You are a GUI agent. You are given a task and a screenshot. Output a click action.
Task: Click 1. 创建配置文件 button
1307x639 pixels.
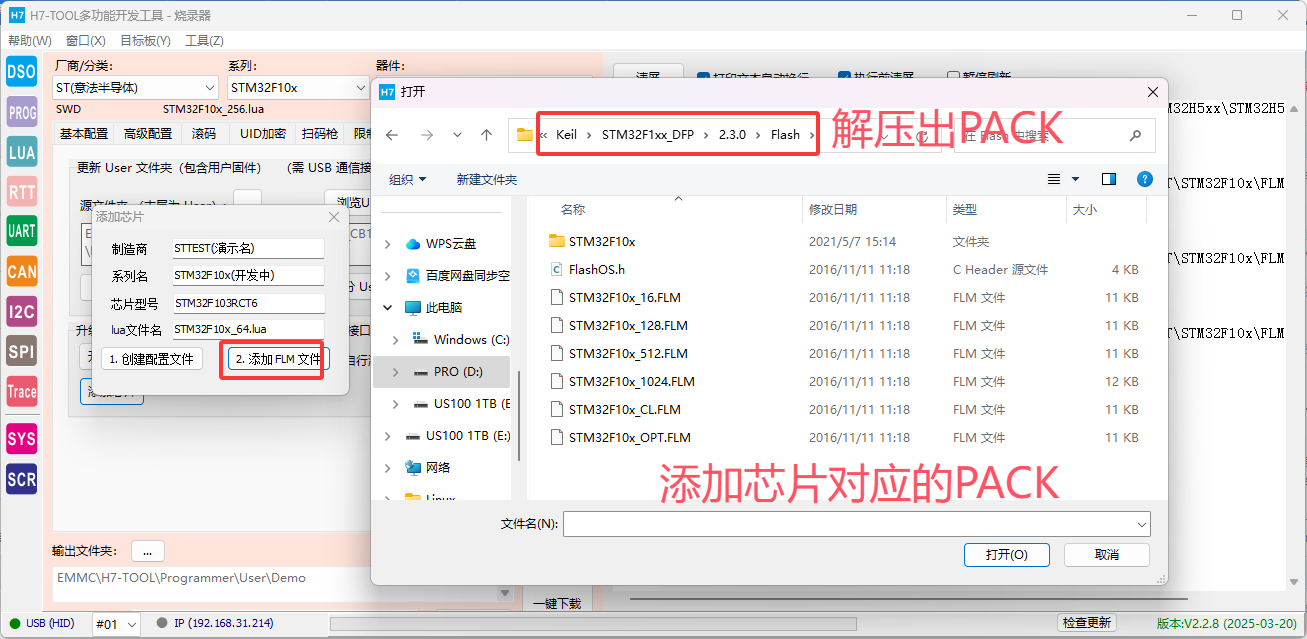pos(151,359)
